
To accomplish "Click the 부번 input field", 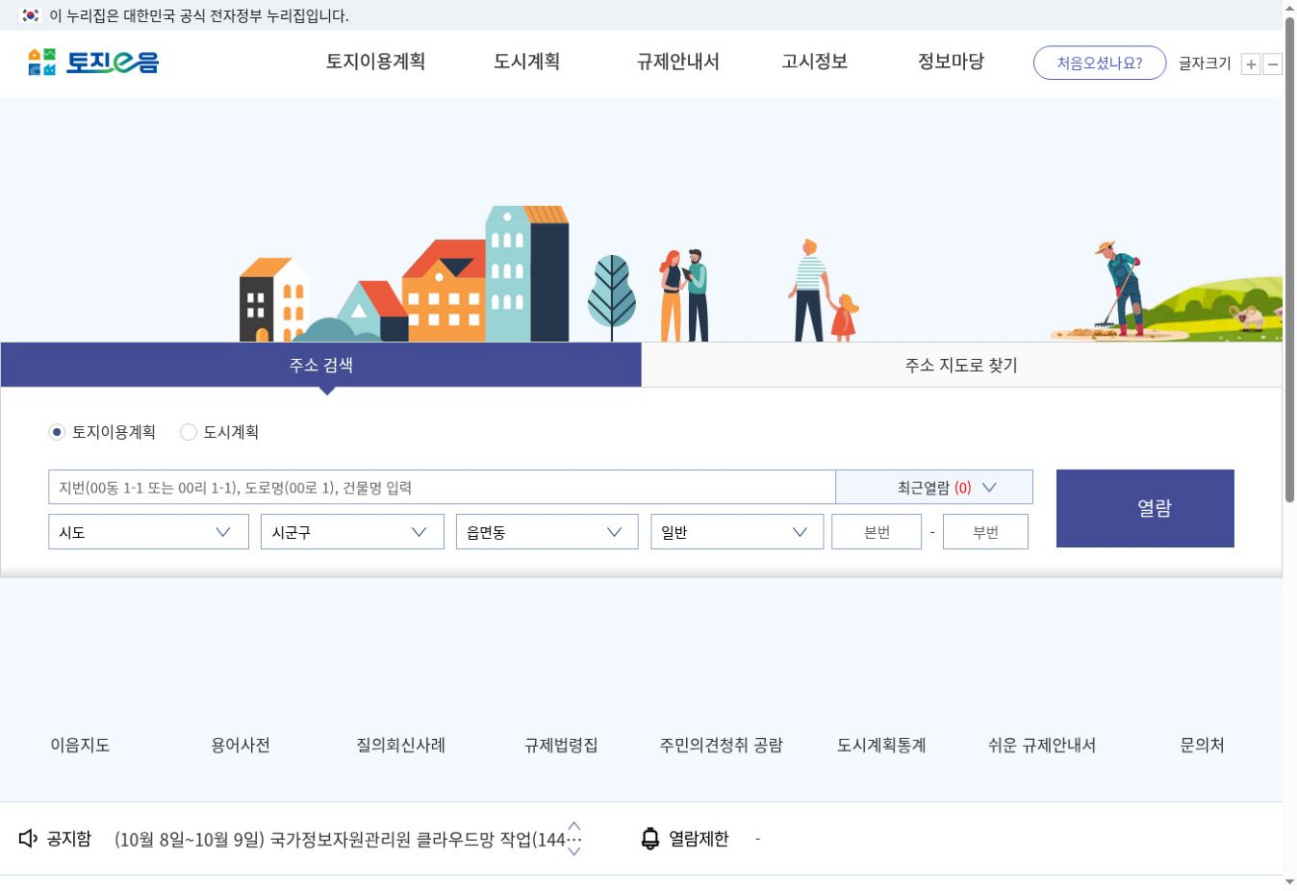I will (x=985, y=532).
